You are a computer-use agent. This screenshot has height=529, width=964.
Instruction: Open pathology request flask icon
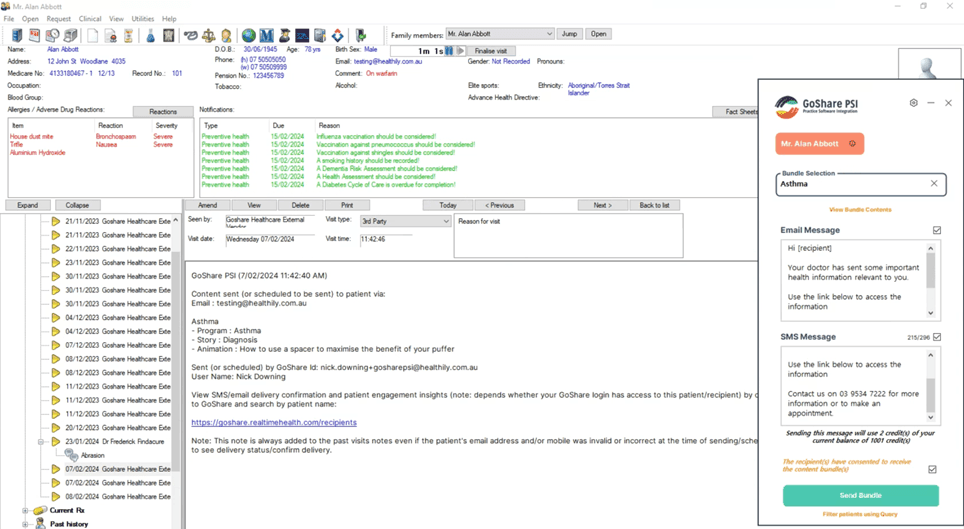[151, 35]
